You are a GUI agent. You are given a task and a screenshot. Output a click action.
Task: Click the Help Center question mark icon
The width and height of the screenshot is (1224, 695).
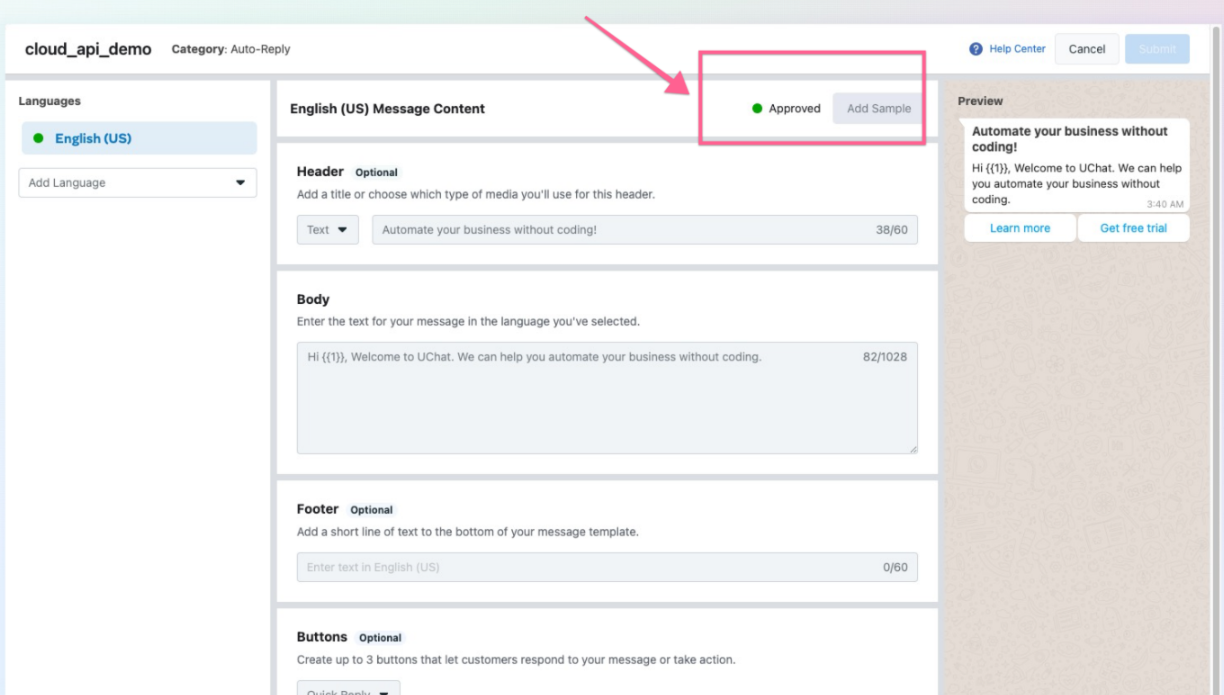976,49
